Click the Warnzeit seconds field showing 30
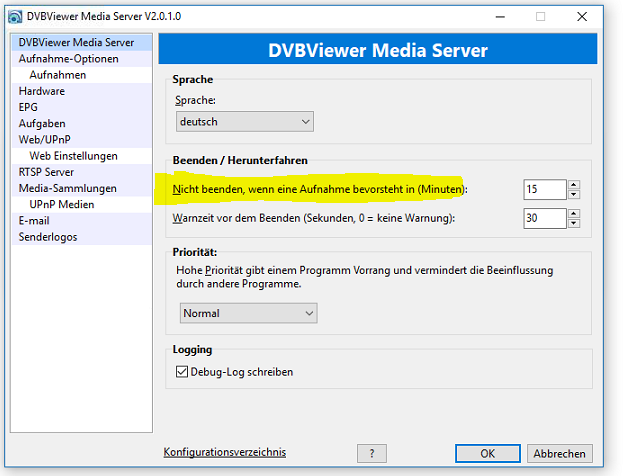Screen dimensions: 633x476 [x=545, y=218]
